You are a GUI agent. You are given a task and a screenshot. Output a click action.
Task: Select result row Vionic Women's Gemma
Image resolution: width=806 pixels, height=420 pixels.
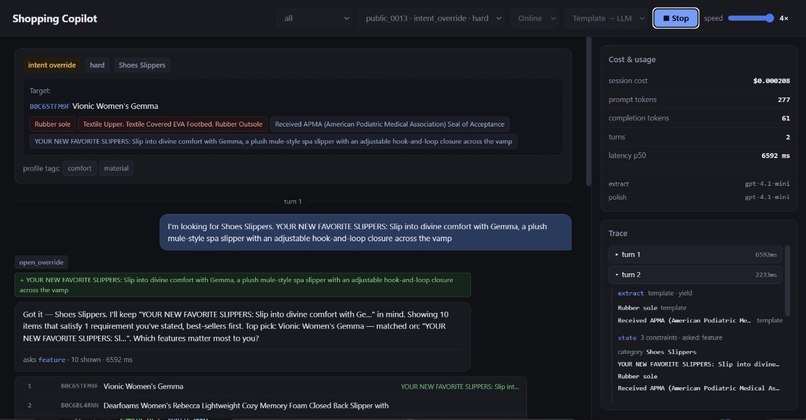tap(270, 386)
